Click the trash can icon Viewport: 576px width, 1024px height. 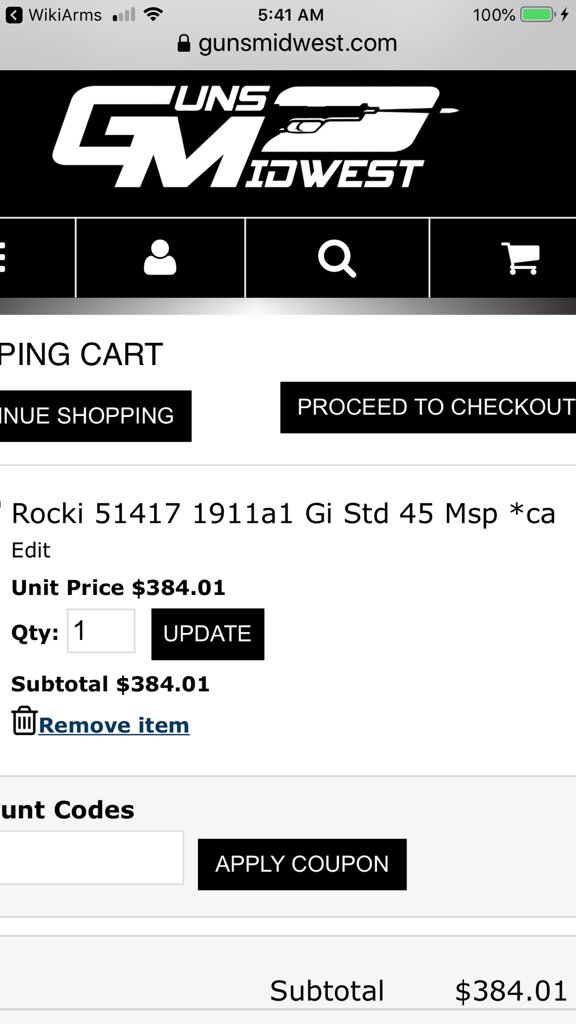(24, 720)
